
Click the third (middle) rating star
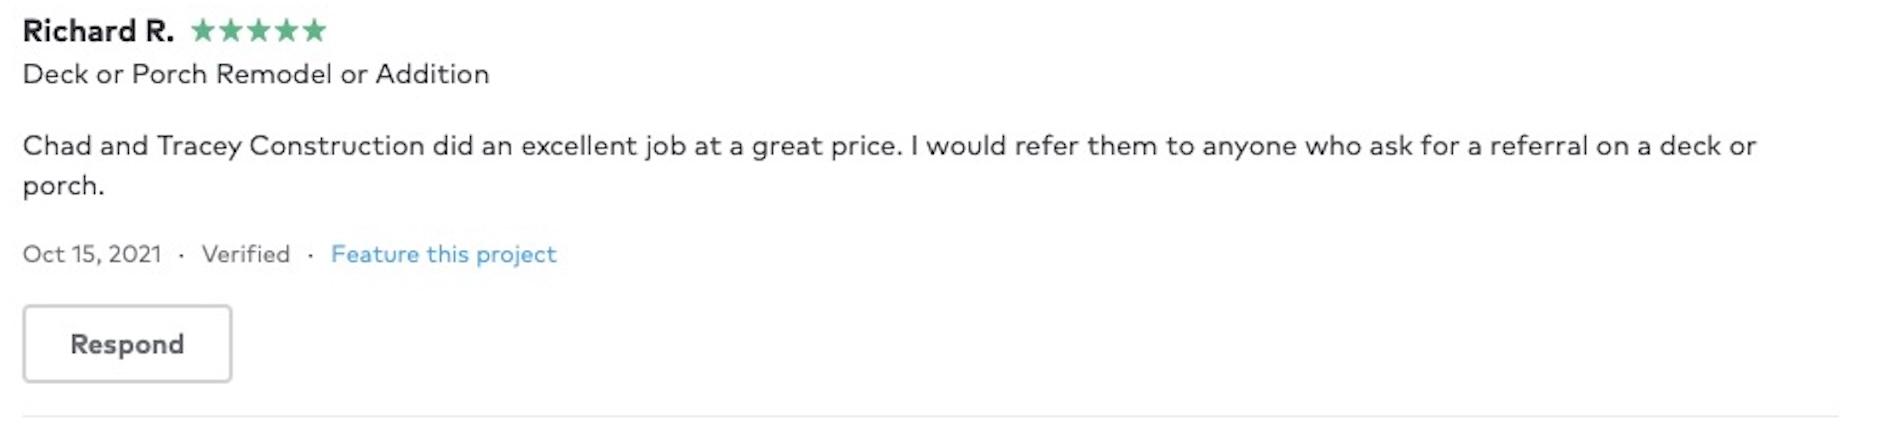click(259, 31)
